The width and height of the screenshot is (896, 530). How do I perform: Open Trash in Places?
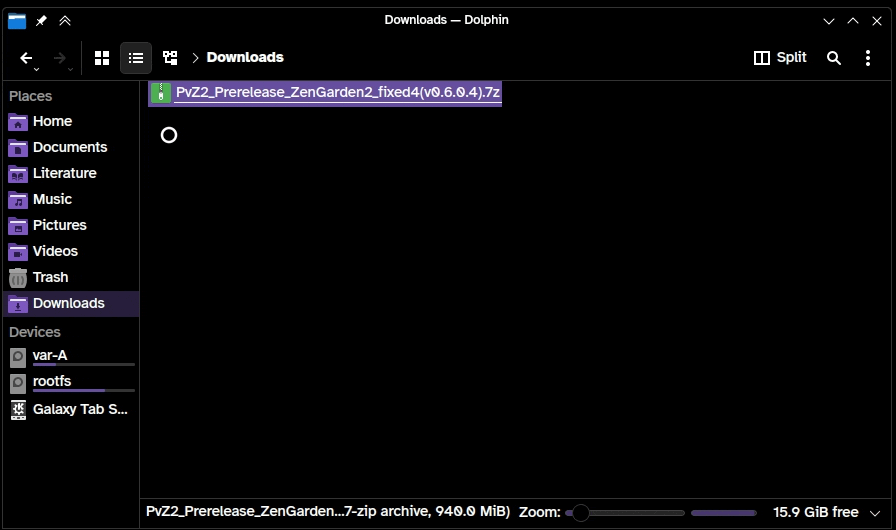(71, 277)
